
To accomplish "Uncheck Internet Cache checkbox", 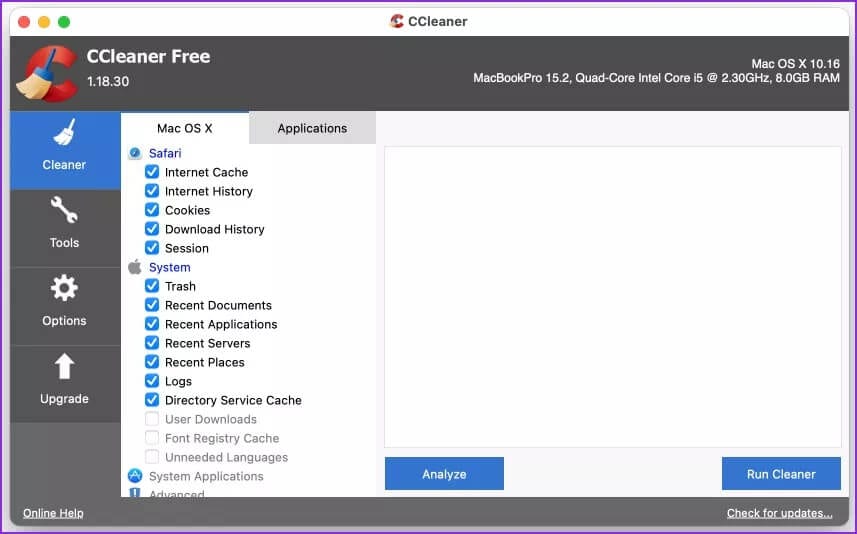I will point(152,172).
